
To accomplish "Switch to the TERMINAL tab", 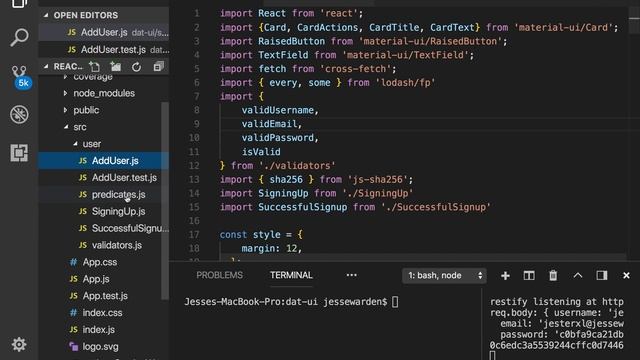I will point(291,275).
